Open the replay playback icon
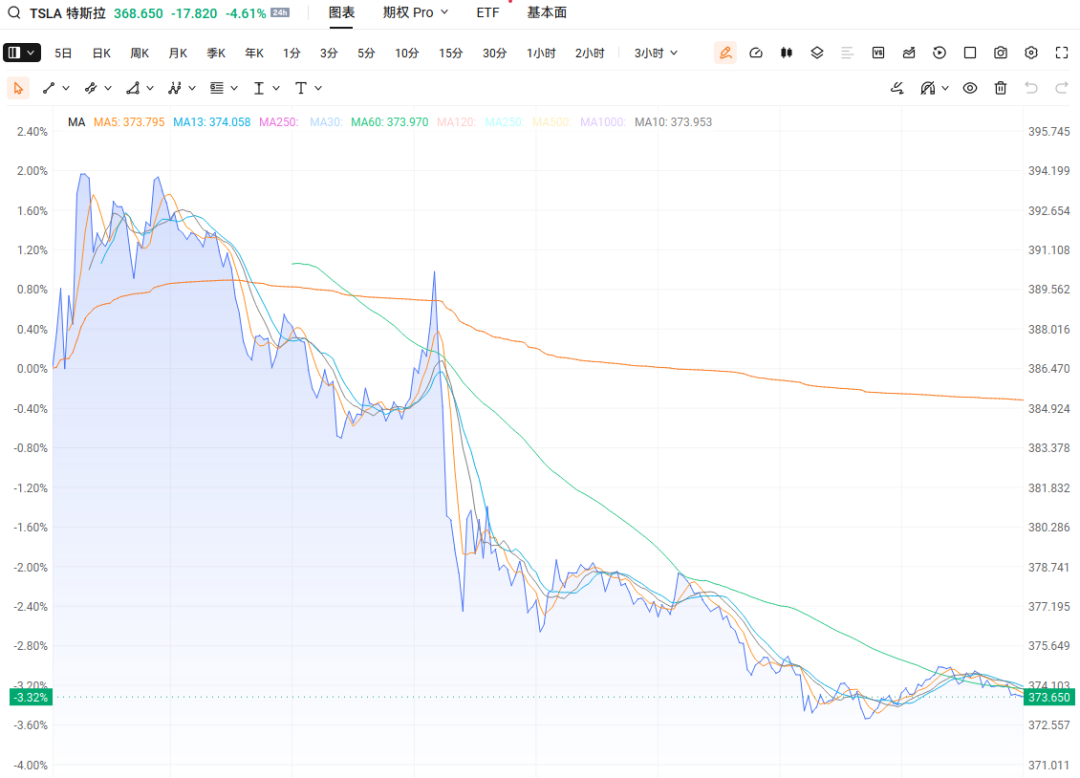 (939, 53)
